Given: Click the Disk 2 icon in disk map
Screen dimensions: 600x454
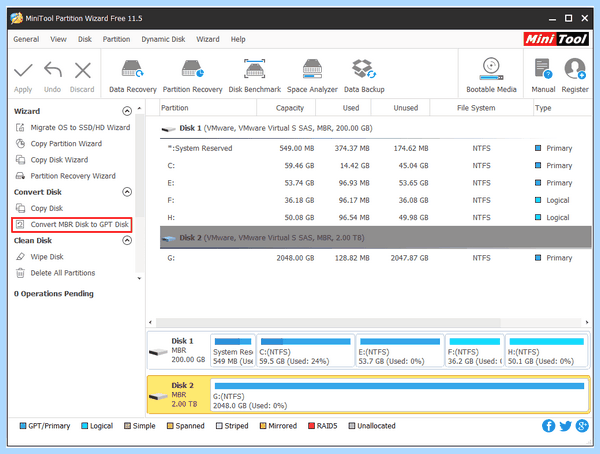Looking at the screenshot, I should pyautogui.click(x=158, y=396).
